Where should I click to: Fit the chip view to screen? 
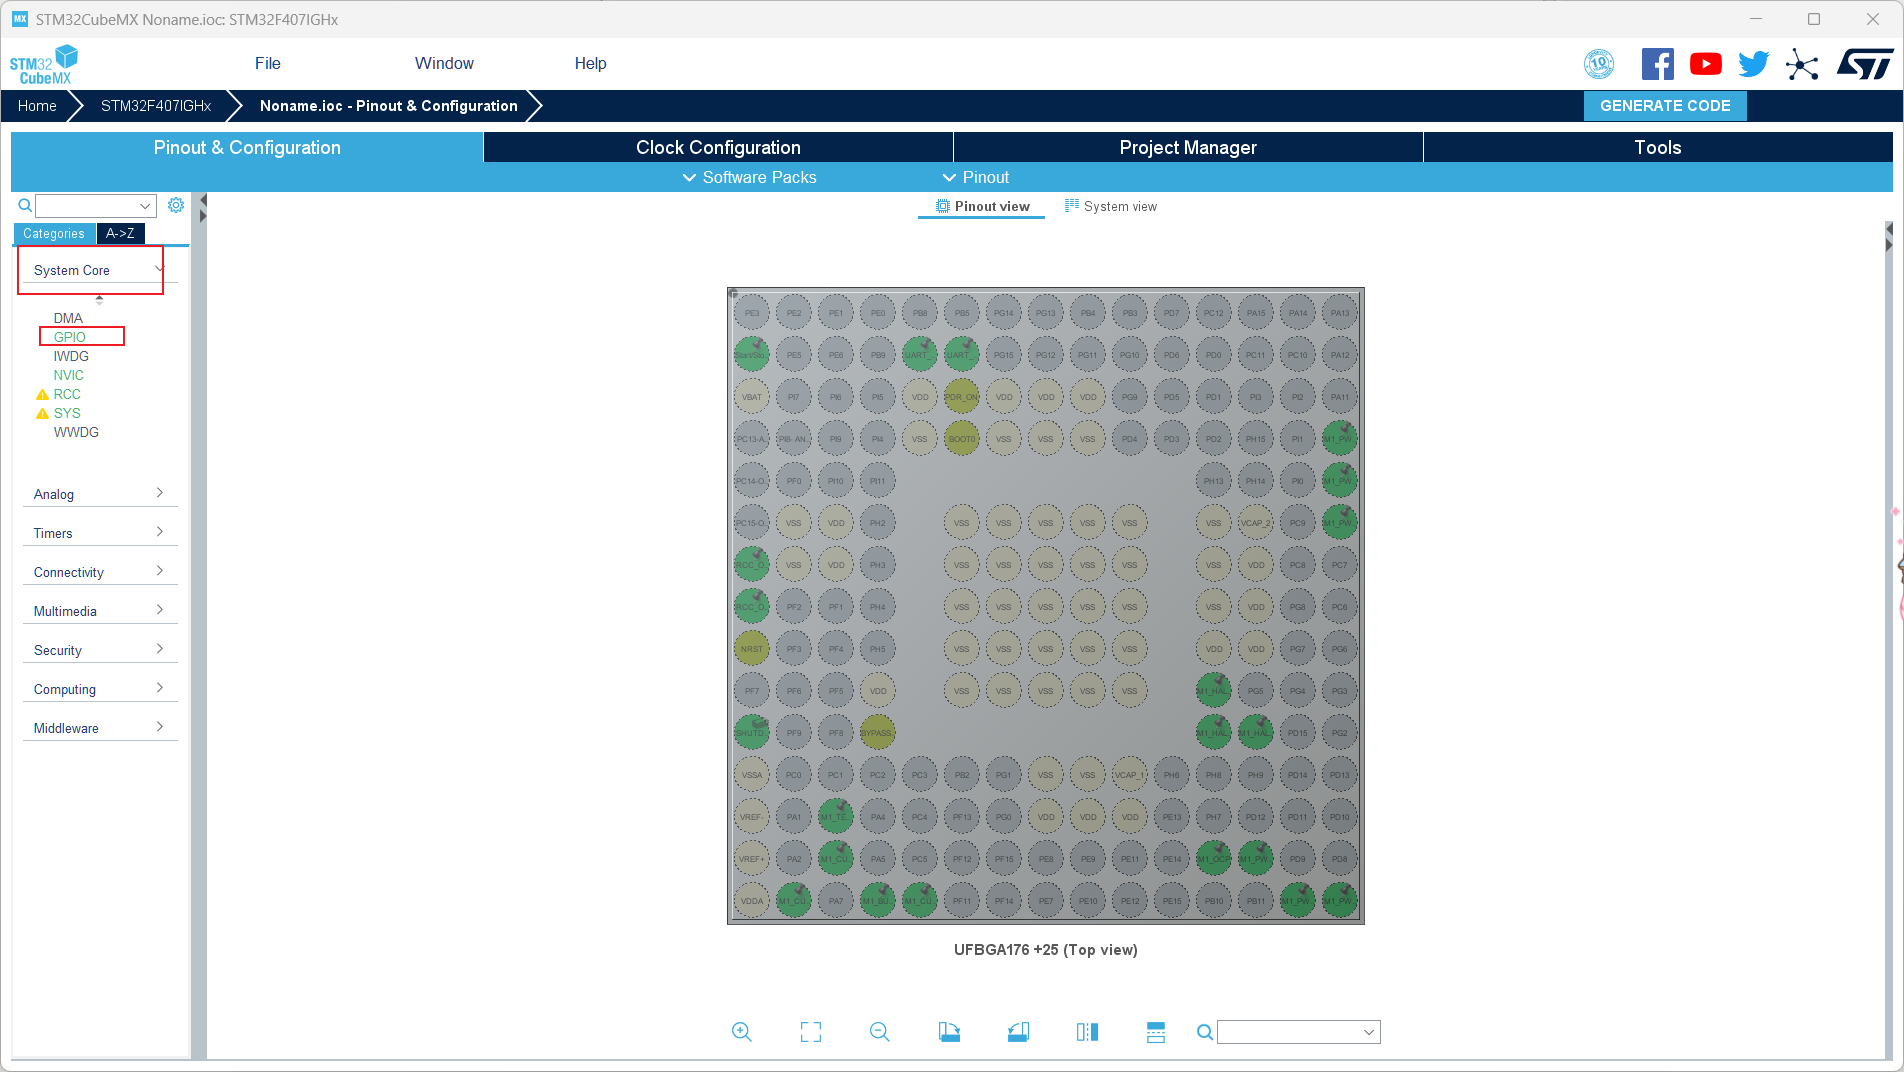coord(811,1032)
